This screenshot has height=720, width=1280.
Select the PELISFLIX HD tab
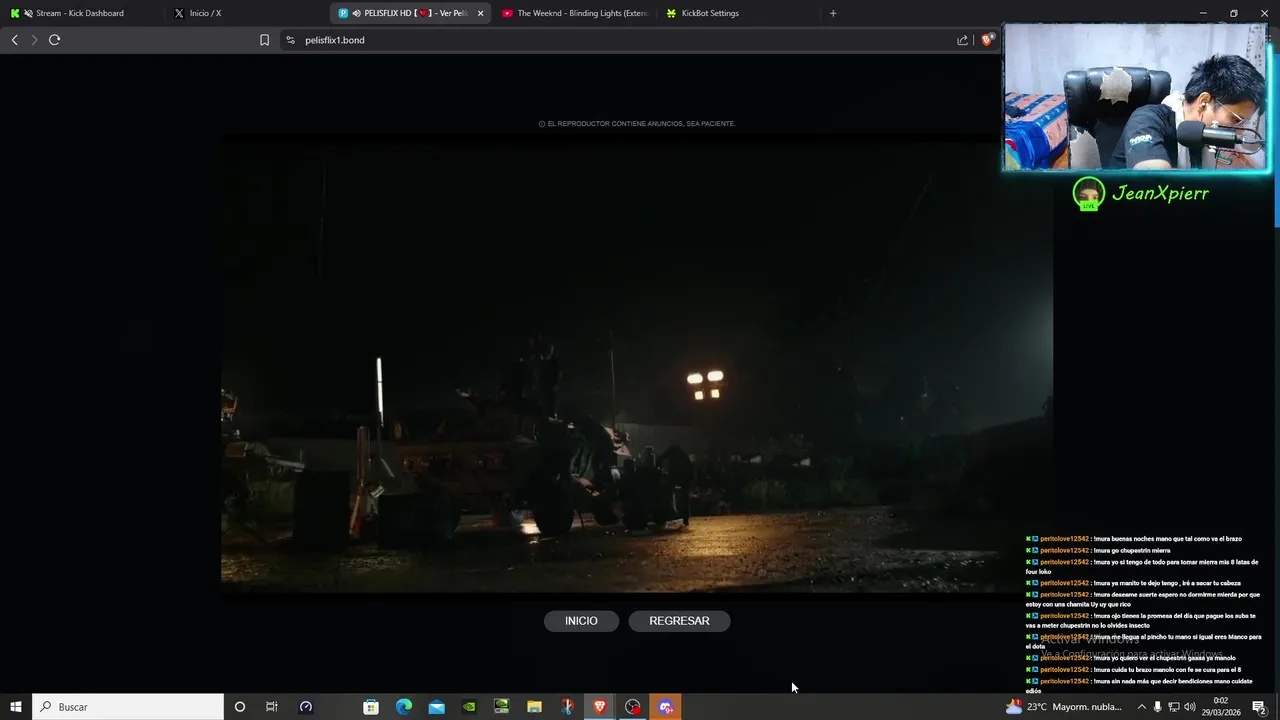(x=410, y=13)
